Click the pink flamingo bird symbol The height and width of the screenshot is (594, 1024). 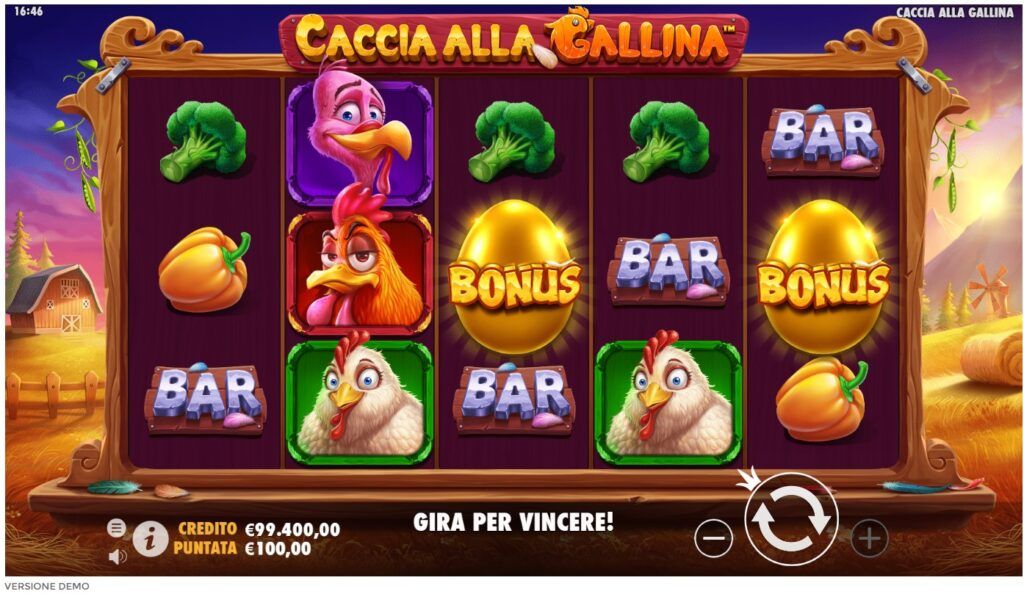pyautogui.click(x=360, y=133)
